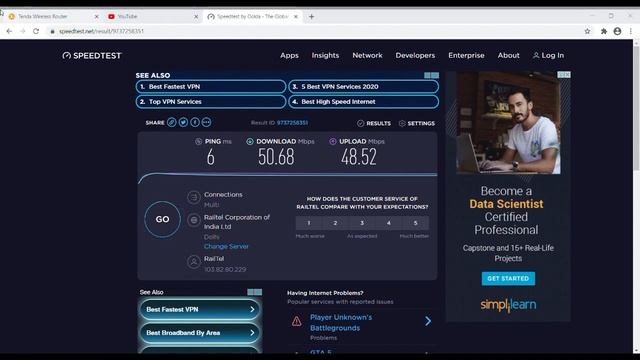Open Apps menu item

click(289, 55)
